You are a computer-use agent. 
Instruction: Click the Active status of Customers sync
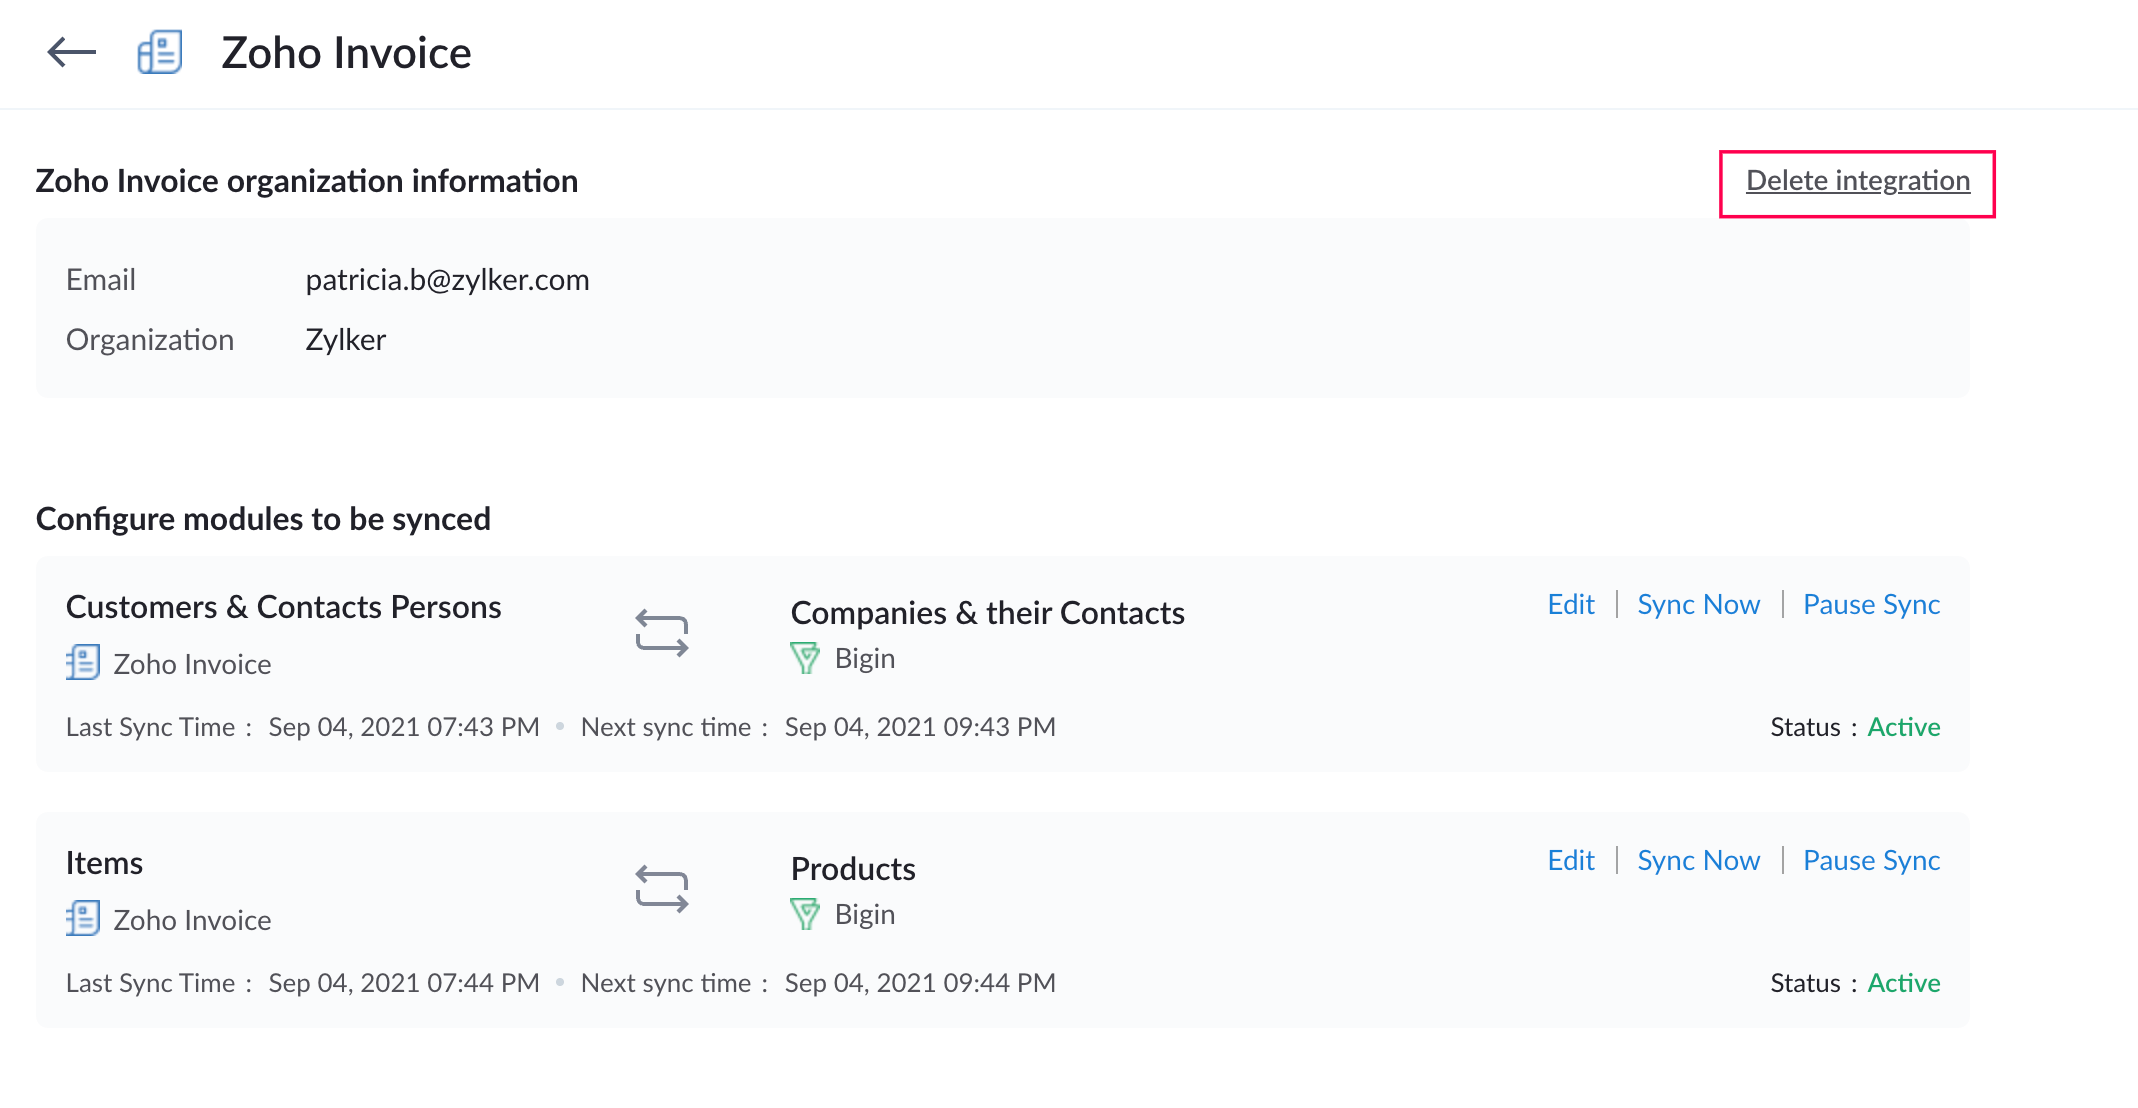pyautogui.click(x=1903, y=727)
